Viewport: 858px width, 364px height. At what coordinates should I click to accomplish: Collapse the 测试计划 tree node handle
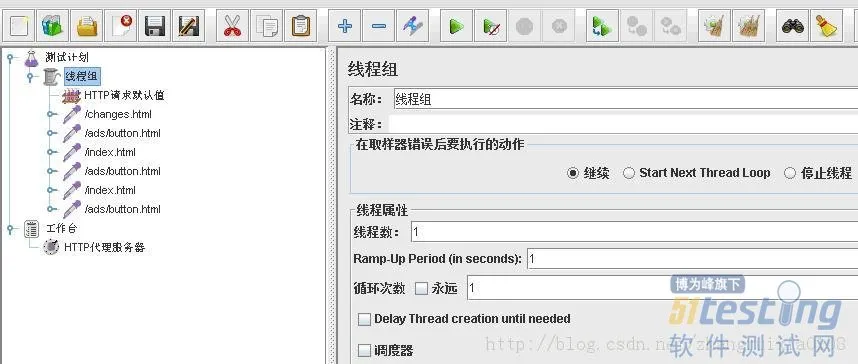click(x=11, y=57)
